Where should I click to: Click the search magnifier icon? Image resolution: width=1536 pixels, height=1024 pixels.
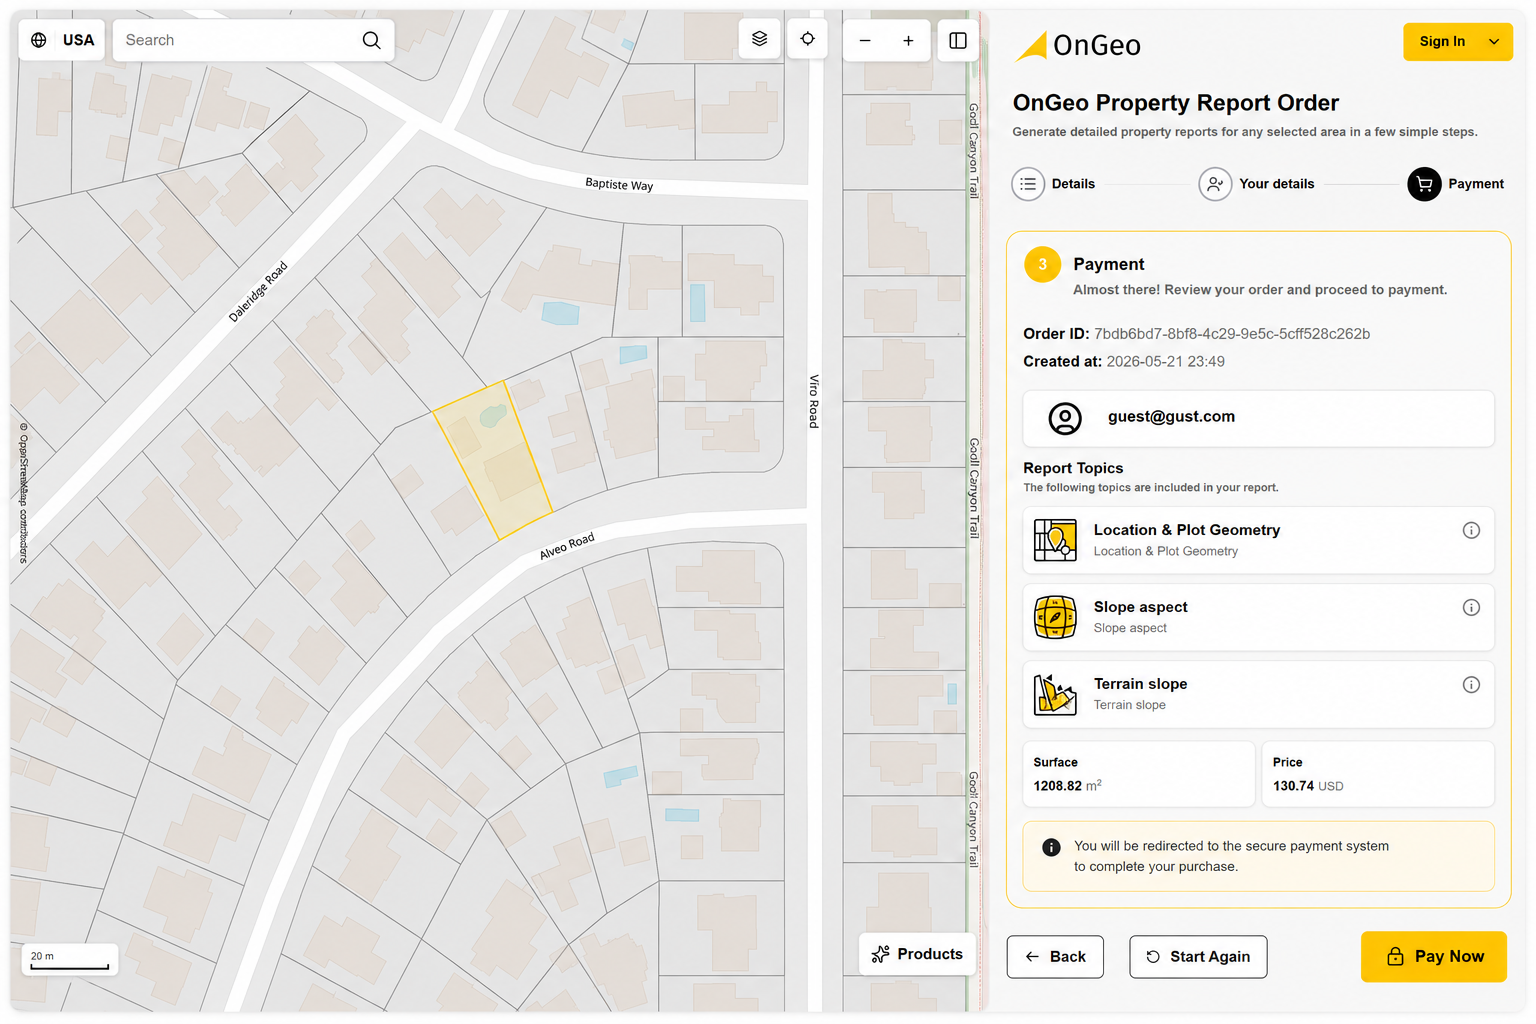(371, 40)
